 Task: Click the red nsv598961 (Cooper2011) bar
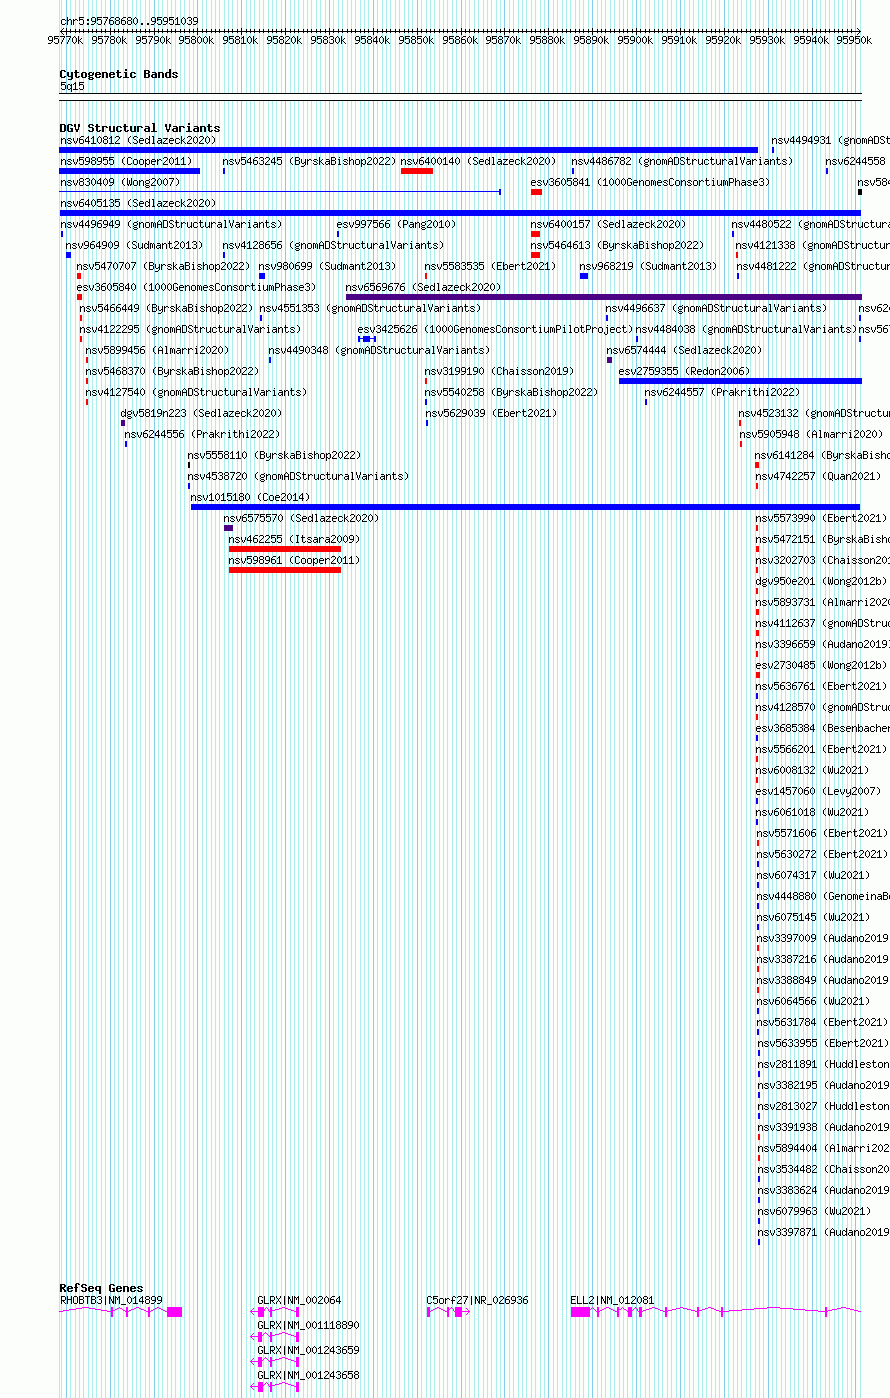click(285, 570)
